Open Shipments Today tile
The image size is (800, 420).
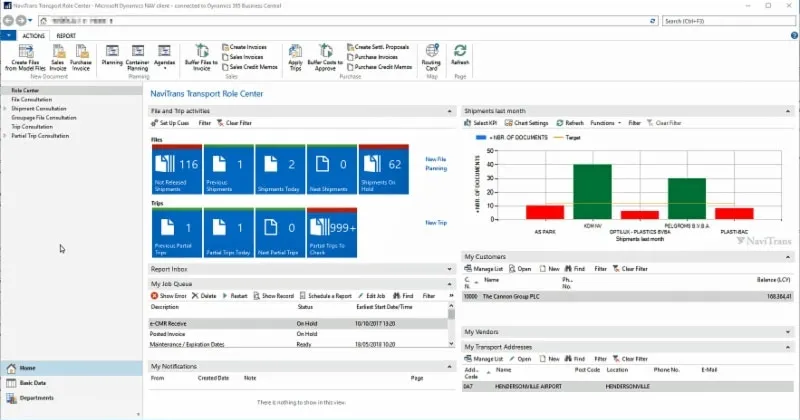pyautogui.click(x=280, y=169)
